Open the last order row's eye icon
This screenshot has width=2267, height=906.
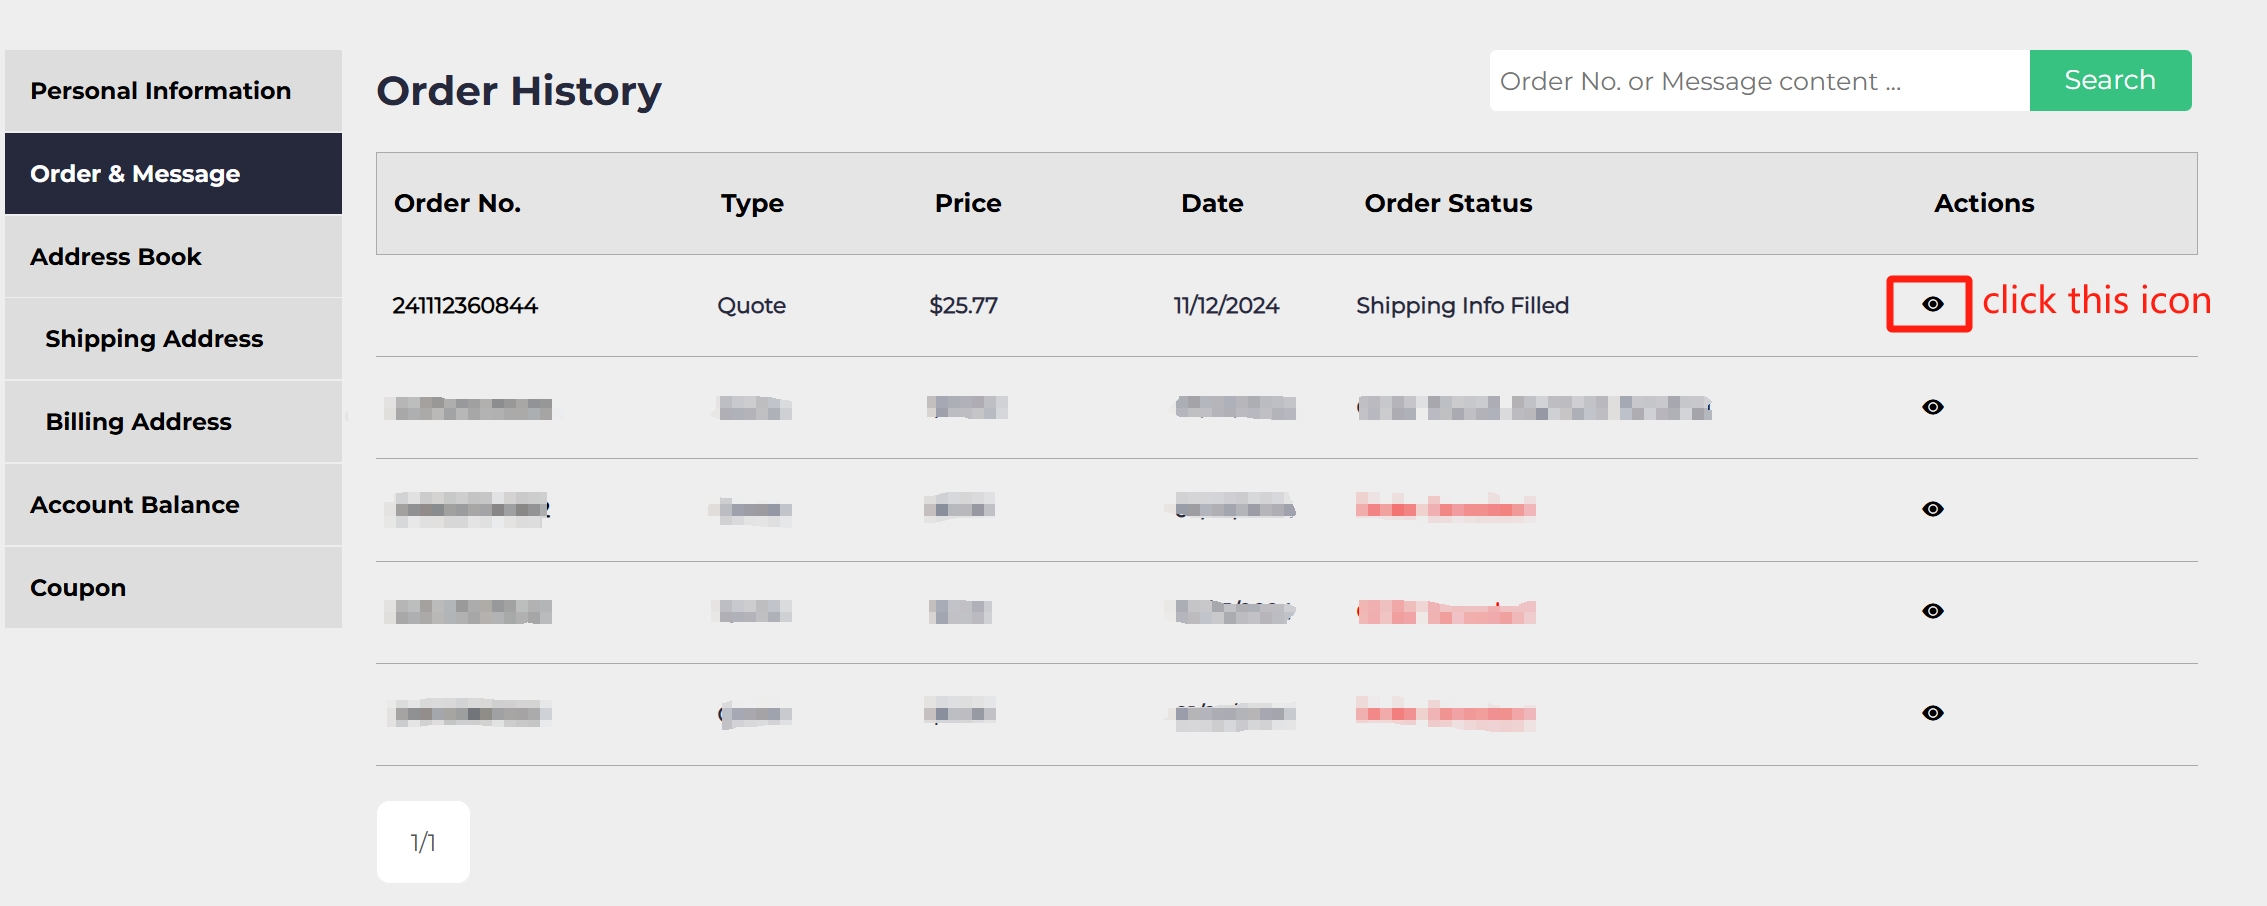pos(1932,713)
